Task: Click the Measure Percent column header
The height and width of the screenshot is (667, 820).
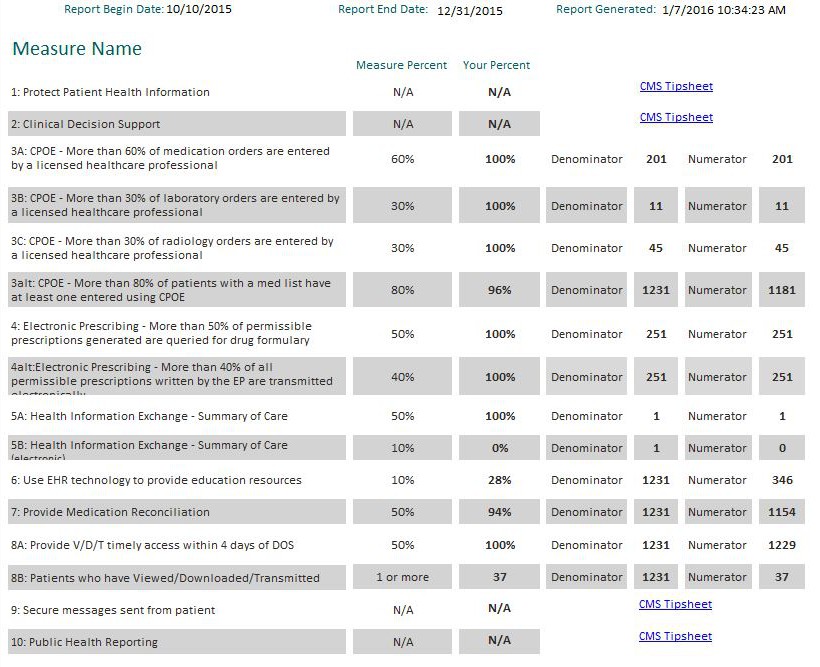Action: click(401, 65)
